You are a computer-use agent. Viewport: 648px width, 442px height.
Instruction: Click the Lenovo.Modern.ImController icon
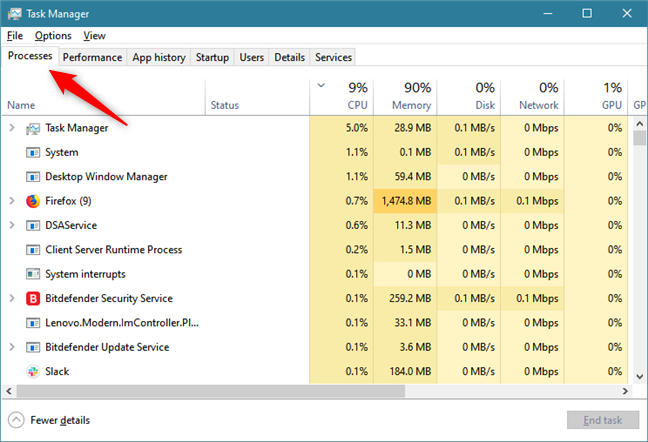click(x=33, y=323)
